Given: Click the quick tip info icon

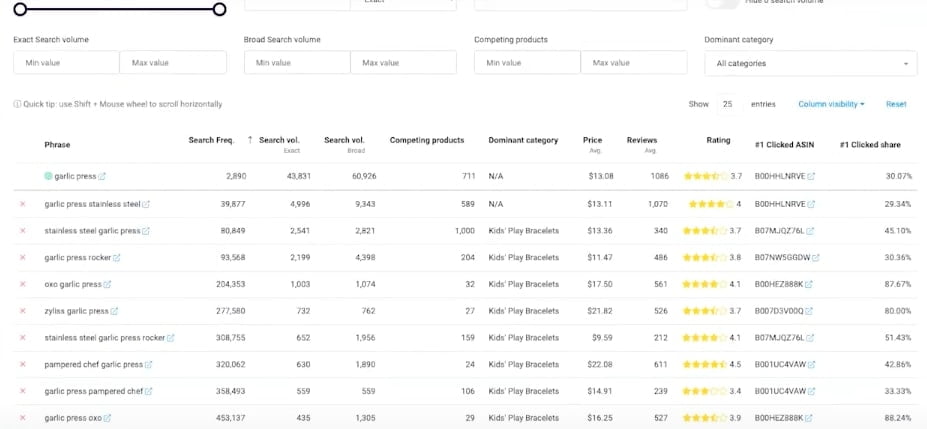Looking at the screenshot, I should pos(17,105).
